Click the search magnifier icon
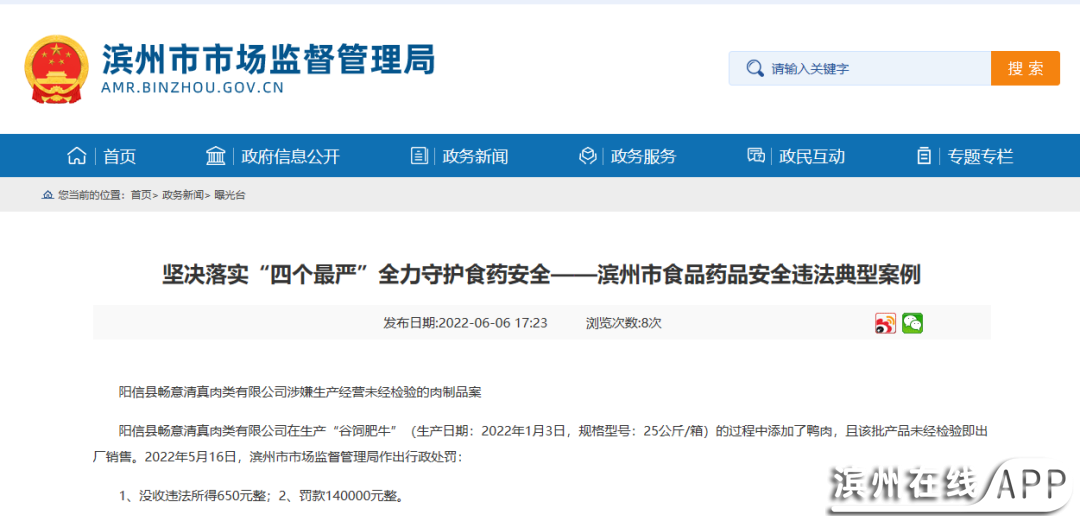 click(753, 69)
